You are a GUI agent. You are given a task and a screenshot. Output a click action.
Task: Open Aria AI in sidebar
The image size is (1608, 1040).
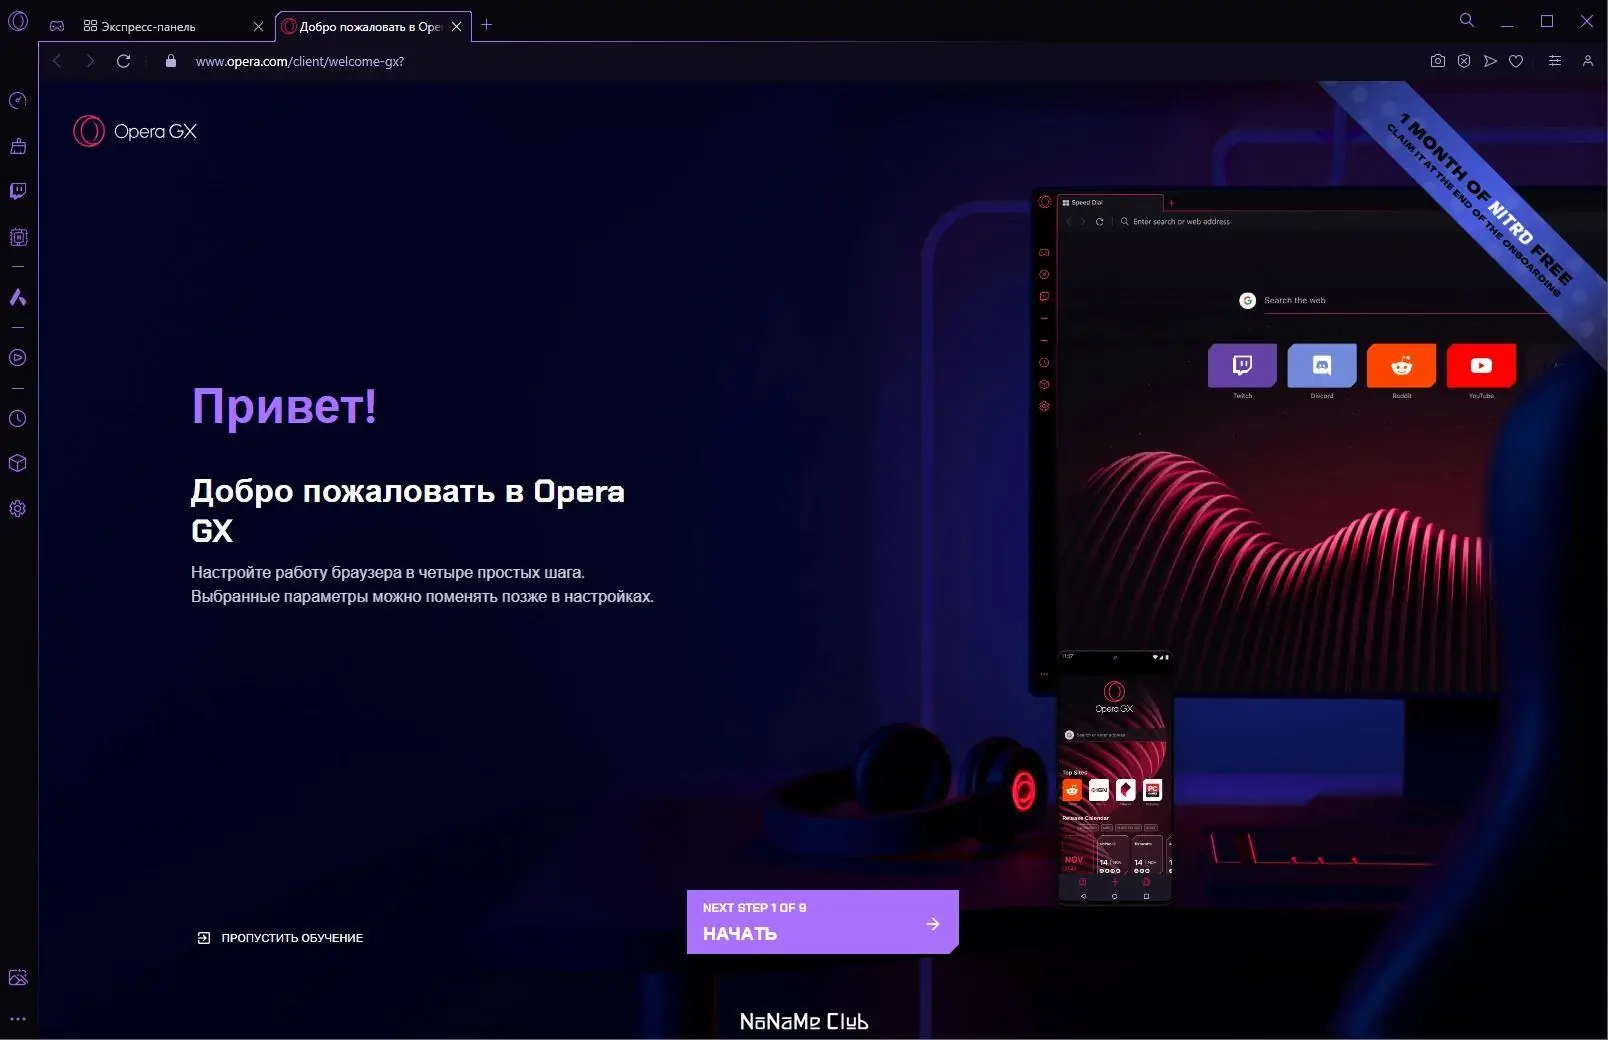(18, 297)
